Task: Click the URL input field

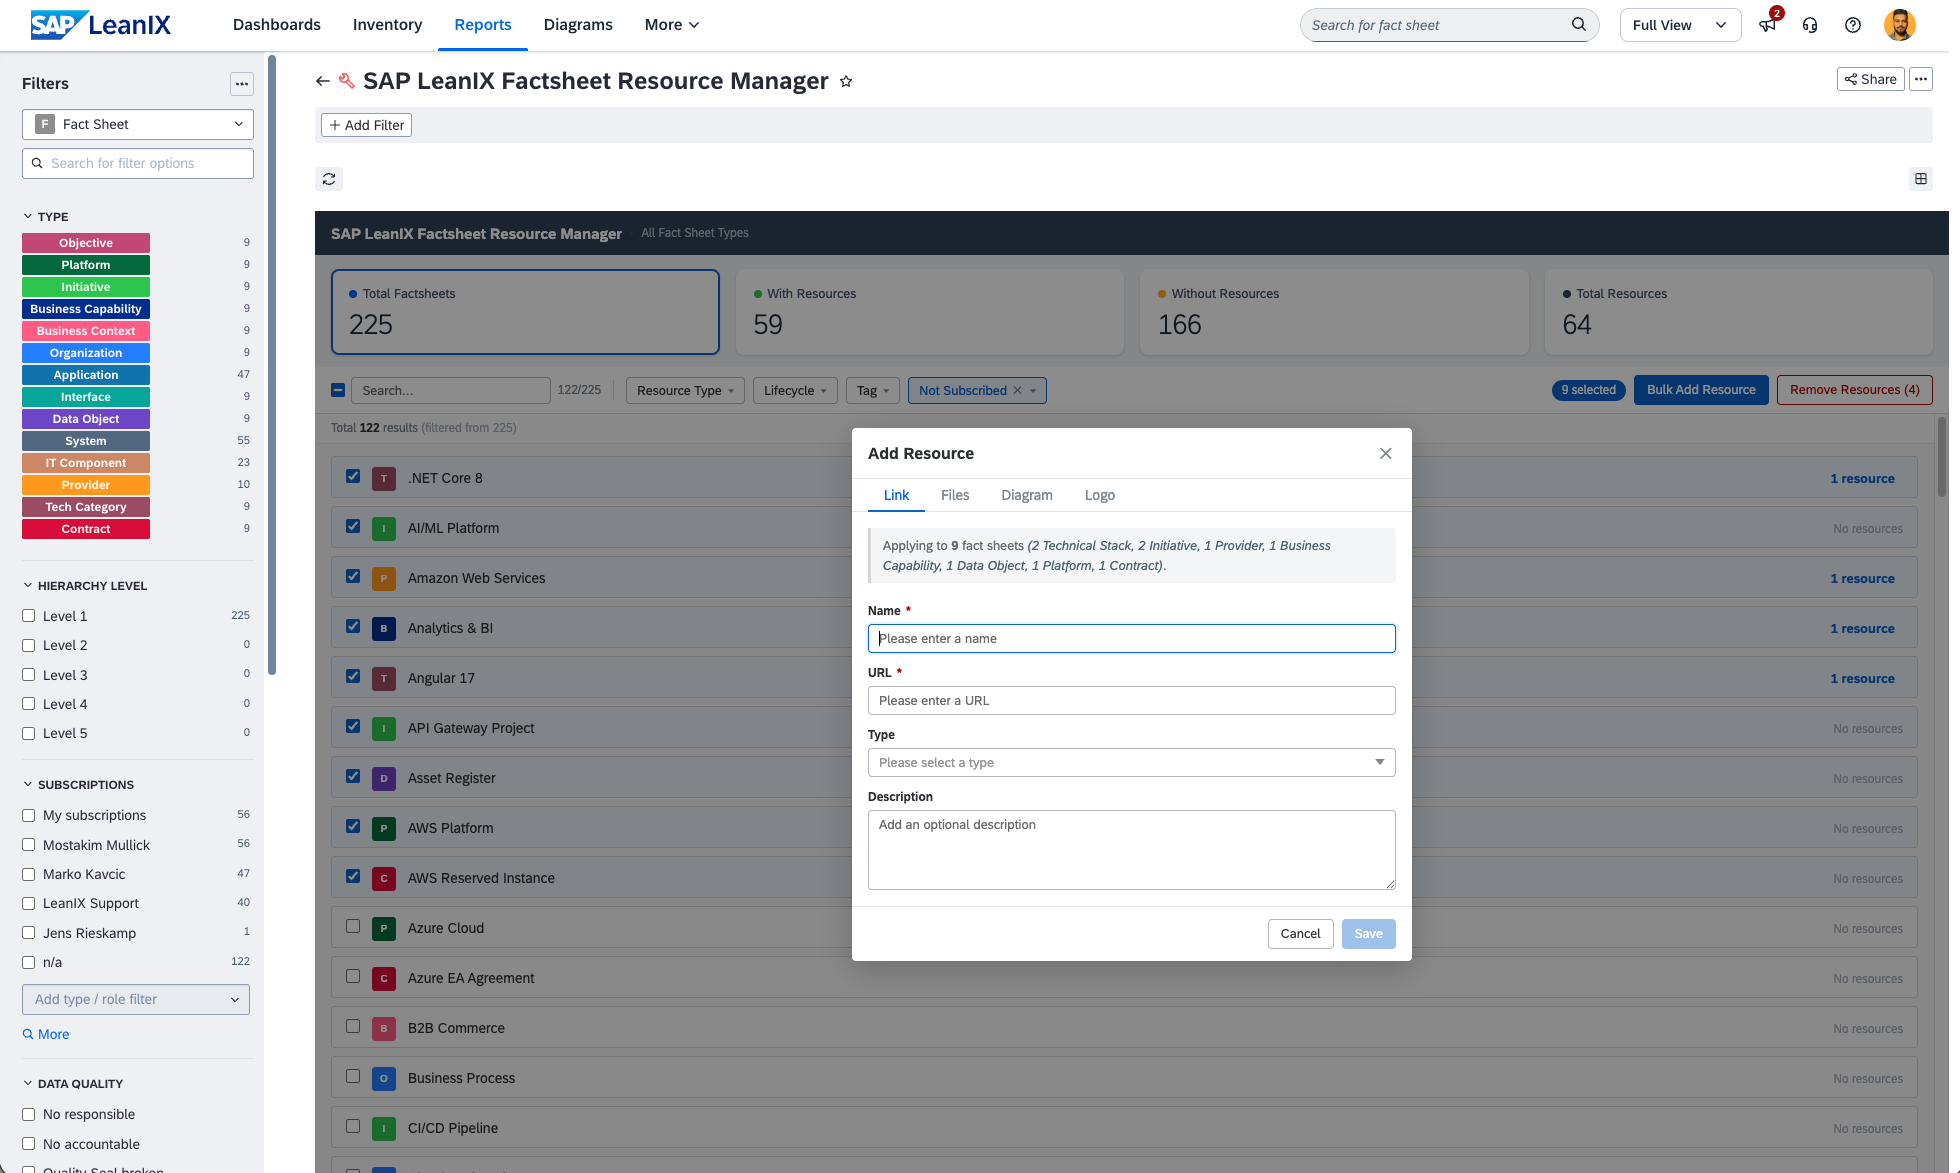Action: coord(1131,700)
